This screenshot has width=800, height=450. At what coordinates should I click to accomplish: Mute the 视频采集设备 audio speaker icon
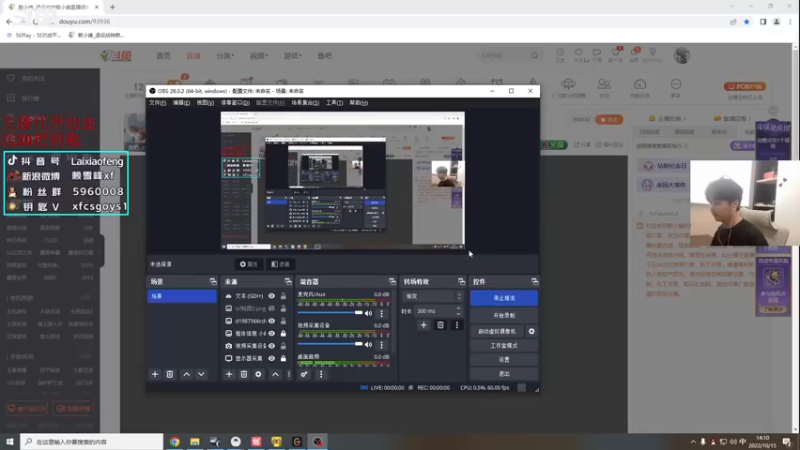point(368,345)
